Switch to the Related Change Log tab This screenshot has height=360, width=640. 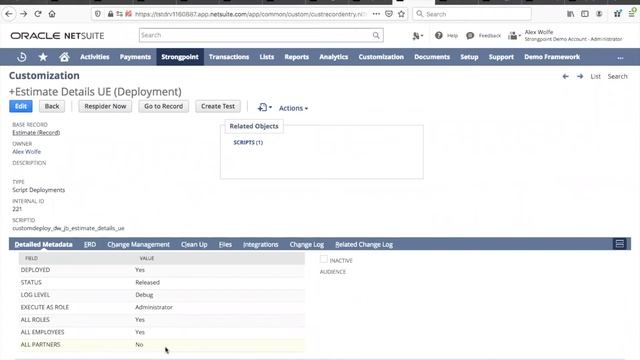(x=364, y=244)
